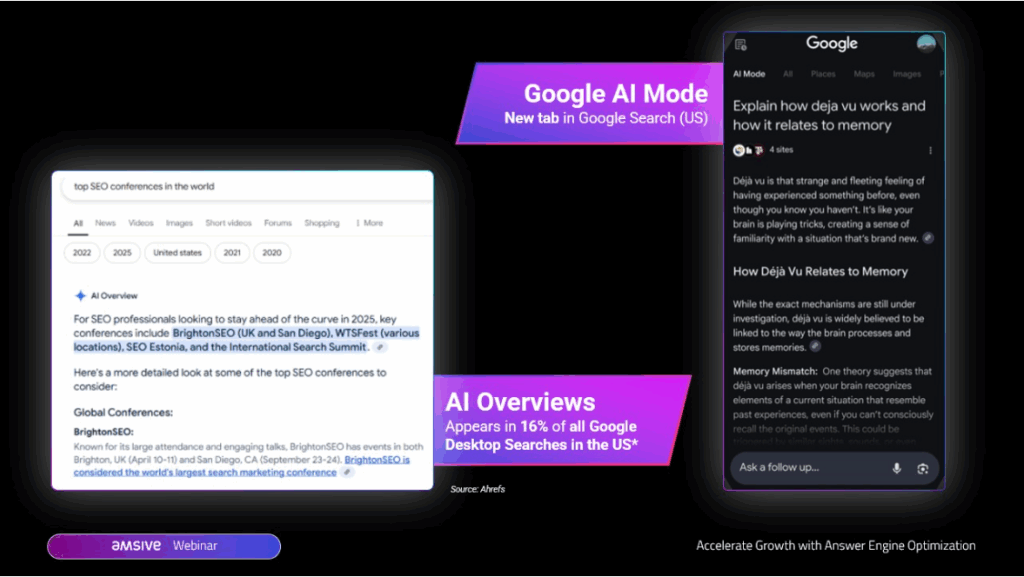Switch to the Videos search tab
This screenshot has width=1024, height=577.
(x=141, y=223)
